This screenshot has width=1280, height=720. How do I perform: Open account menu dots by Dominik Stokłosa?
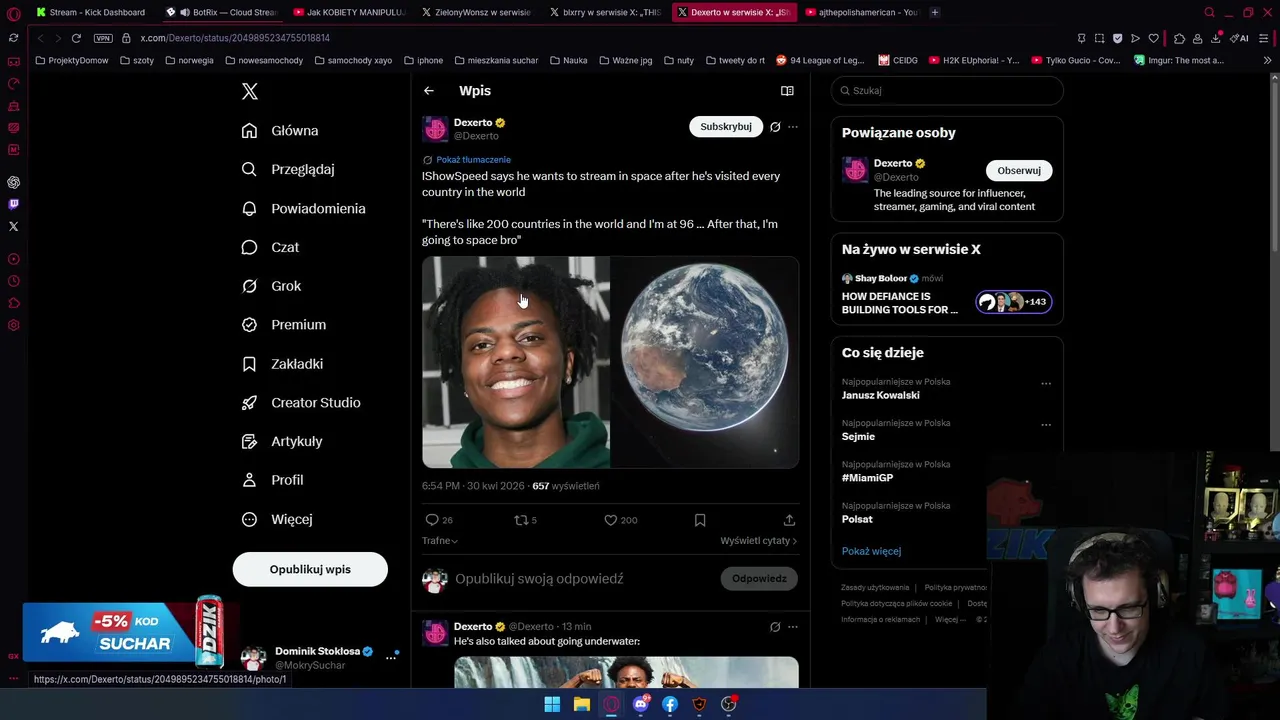tap(391, 658)
